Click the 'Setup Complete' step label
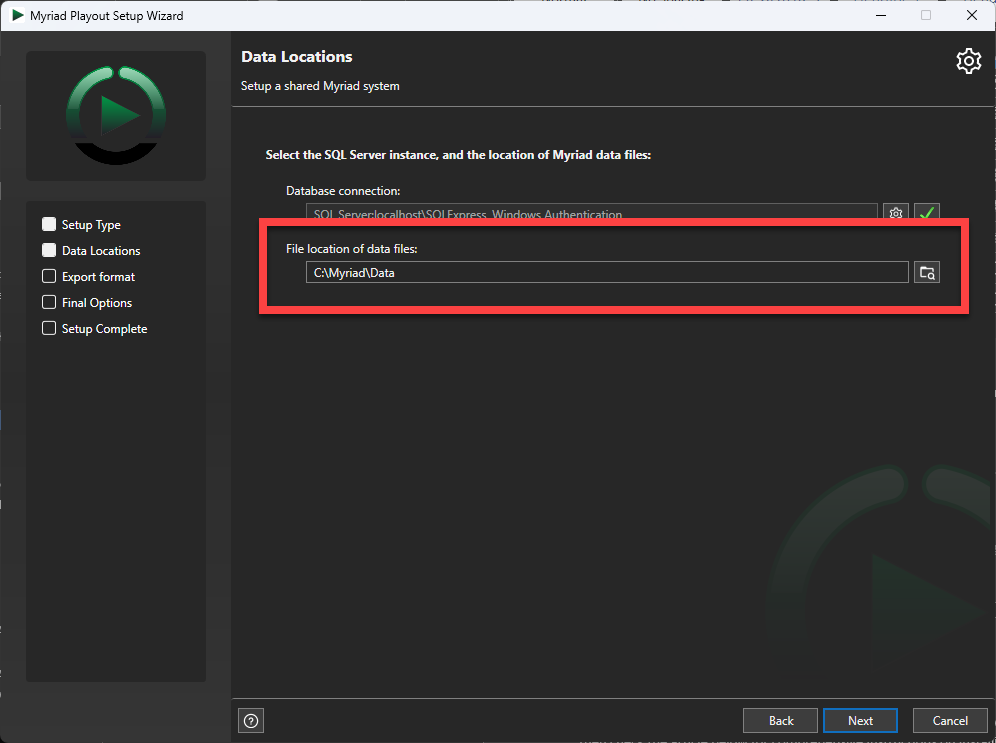Screen dimensions: 996x743 104,329
